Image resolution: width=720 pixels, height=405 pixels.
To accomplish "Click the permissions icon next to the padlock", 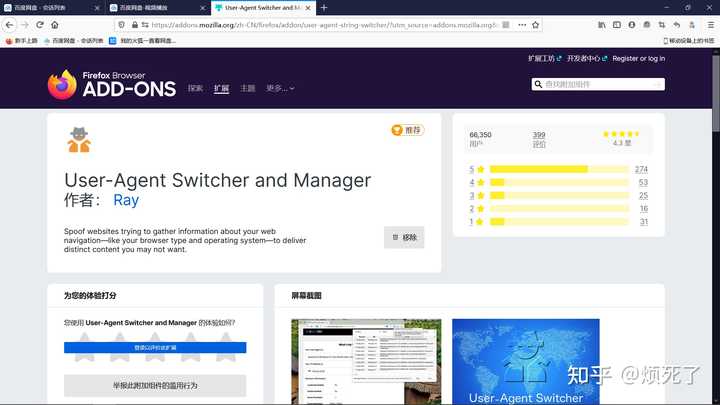I will coord(145,25).
